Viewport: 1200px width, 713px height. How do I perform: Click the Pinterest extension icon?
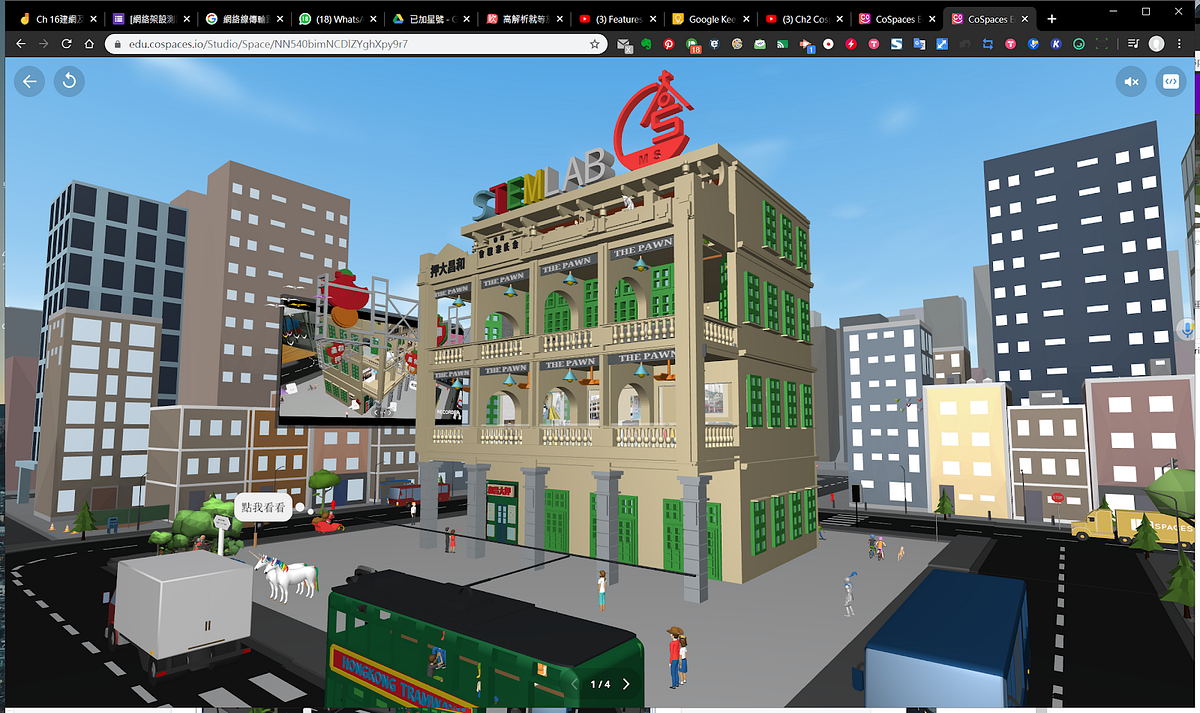(x=667, y=44)
